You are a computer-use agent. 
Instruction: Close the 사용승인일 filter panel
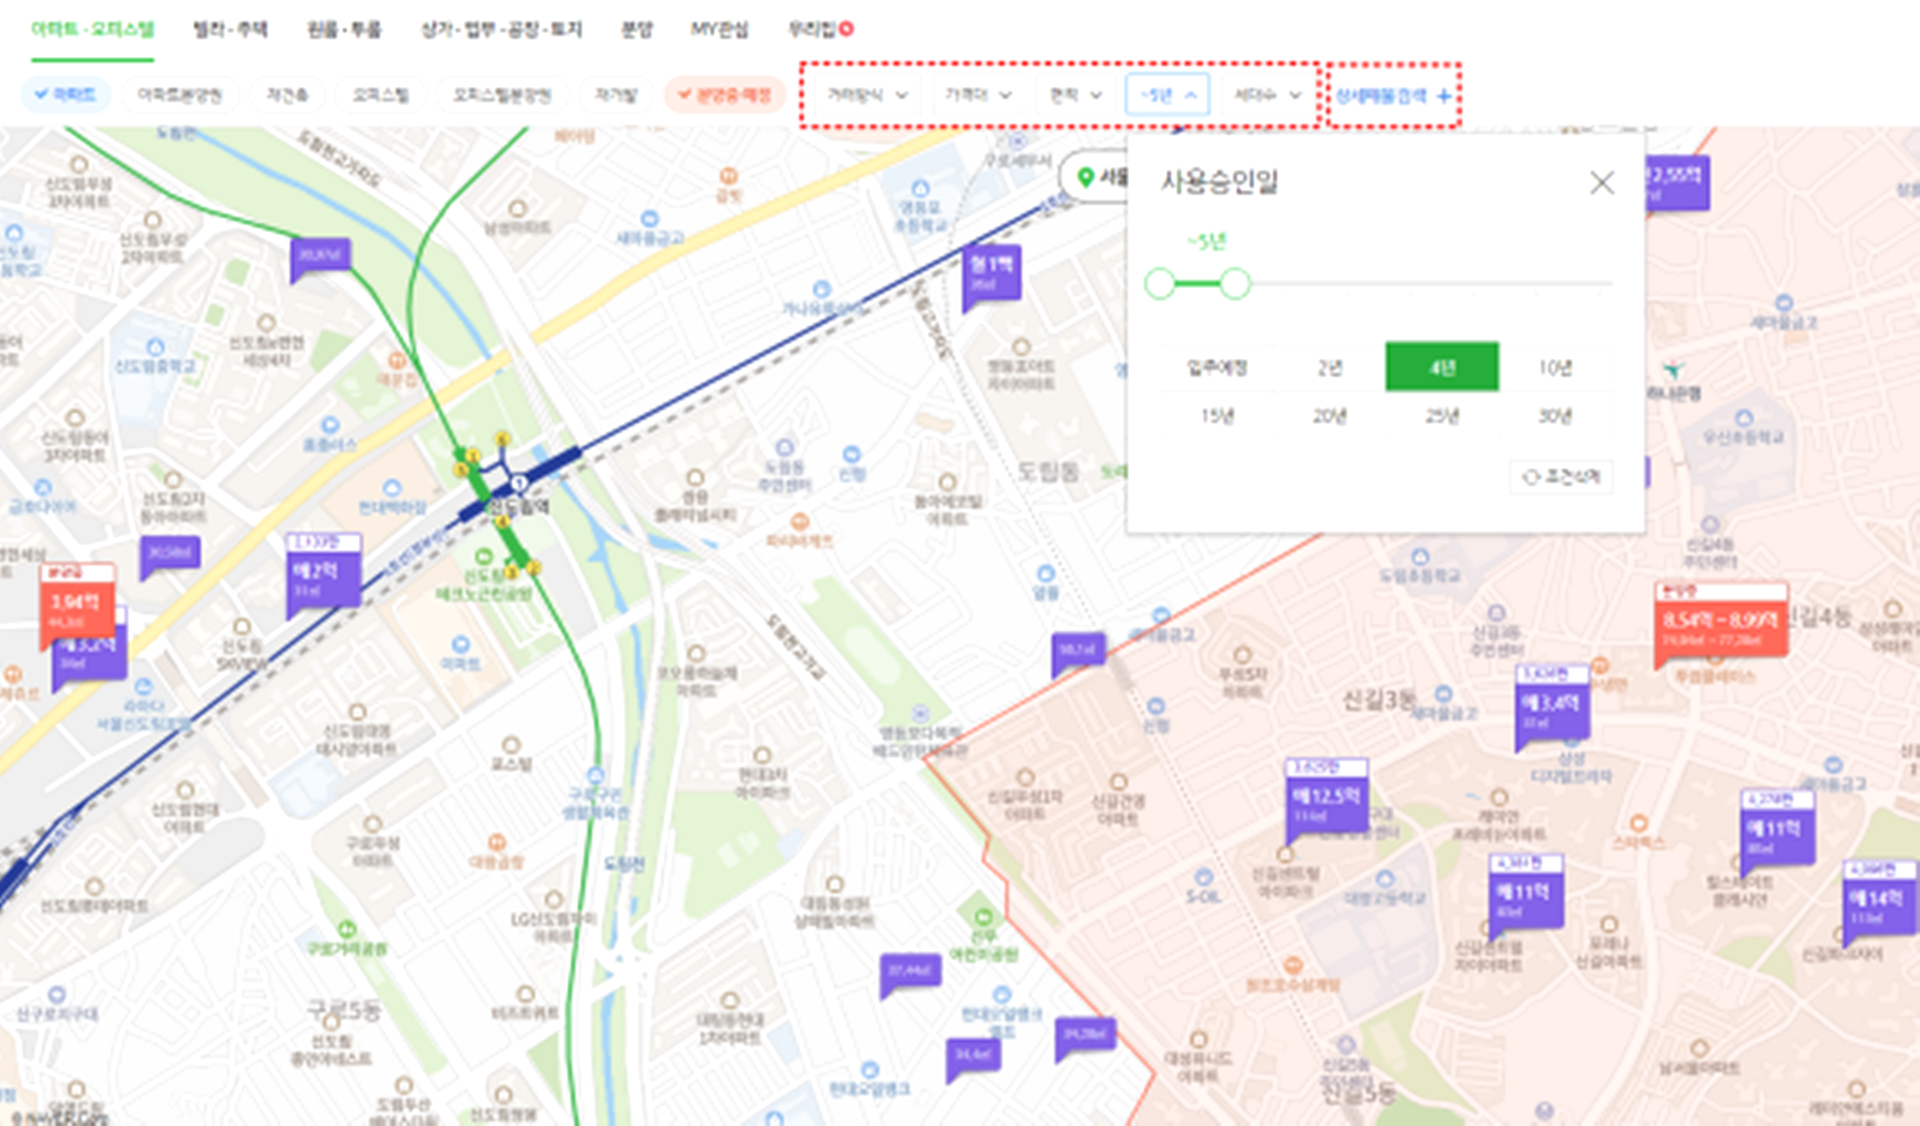pos(1601,182)
